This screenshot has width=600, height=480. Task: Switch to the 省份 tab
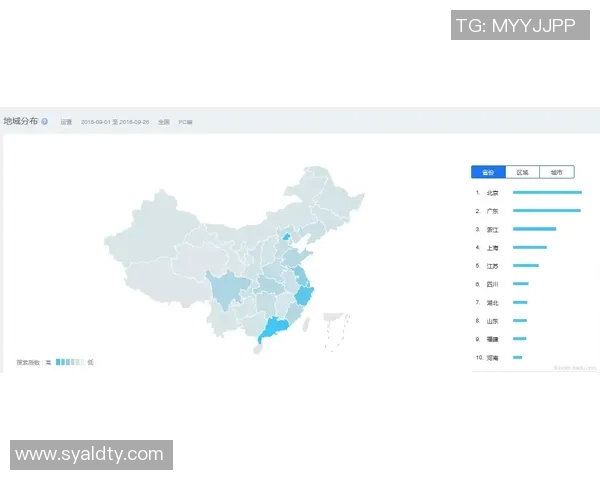pyautogui.click(x=488, y=172)
